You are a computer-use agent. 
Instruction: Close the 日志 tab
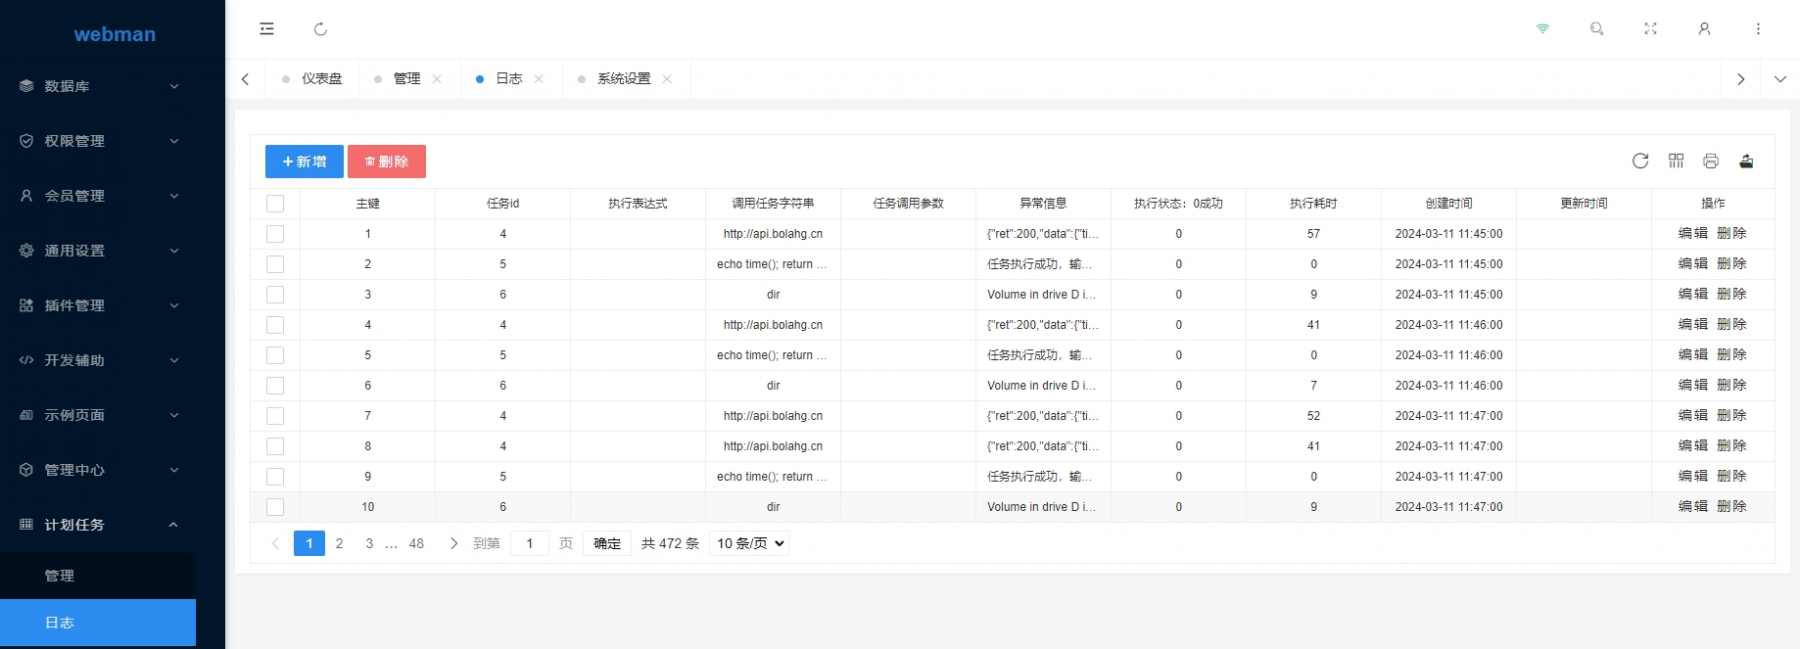point(539,79)
